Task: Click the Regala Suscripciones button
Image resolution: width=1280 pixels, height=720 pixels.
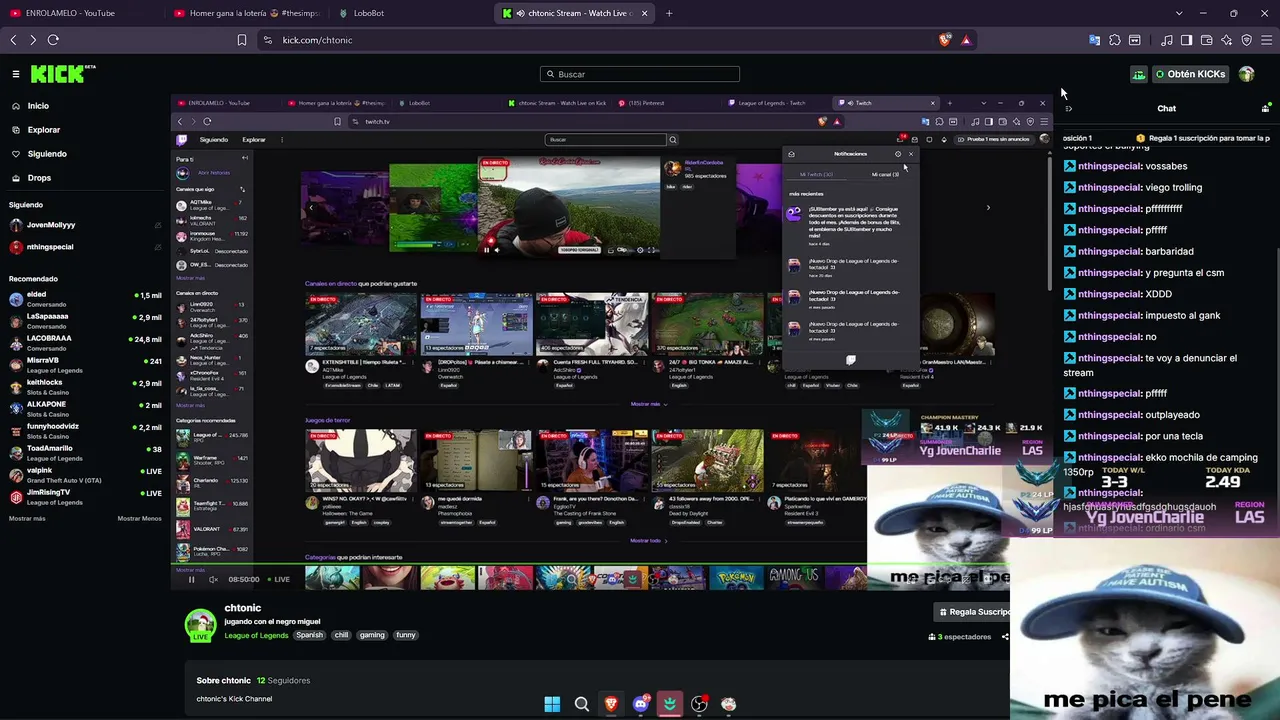Action: (x=974, y=611)
